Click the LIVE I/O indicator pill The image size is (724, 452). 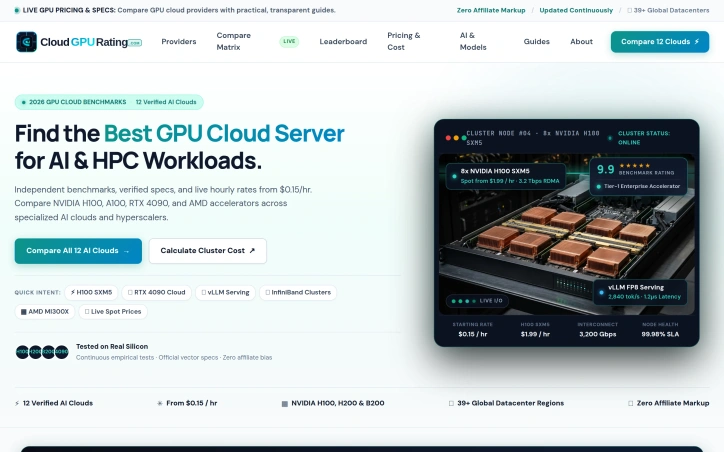[x=477, y=301]
